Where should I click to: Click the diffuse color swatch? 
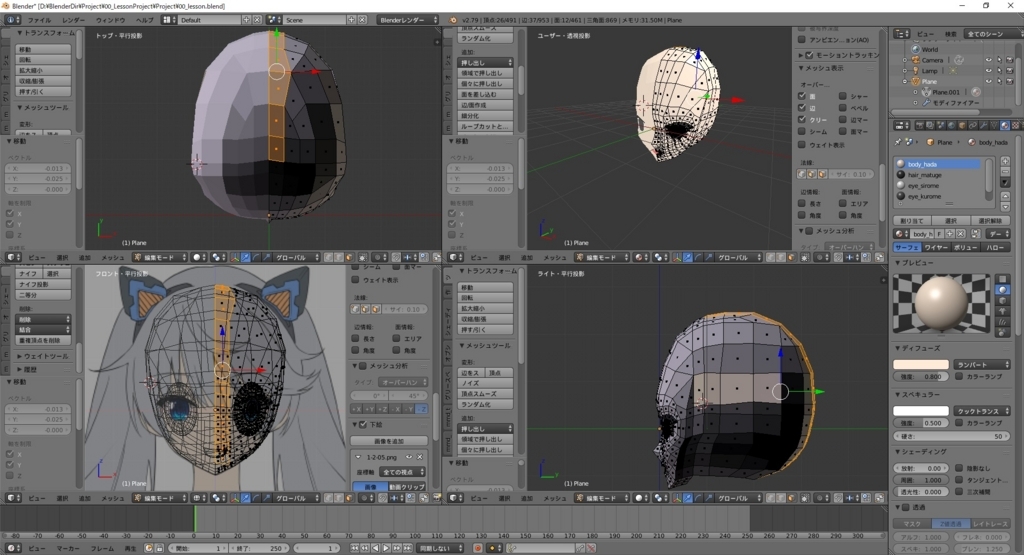click(920, 365)
